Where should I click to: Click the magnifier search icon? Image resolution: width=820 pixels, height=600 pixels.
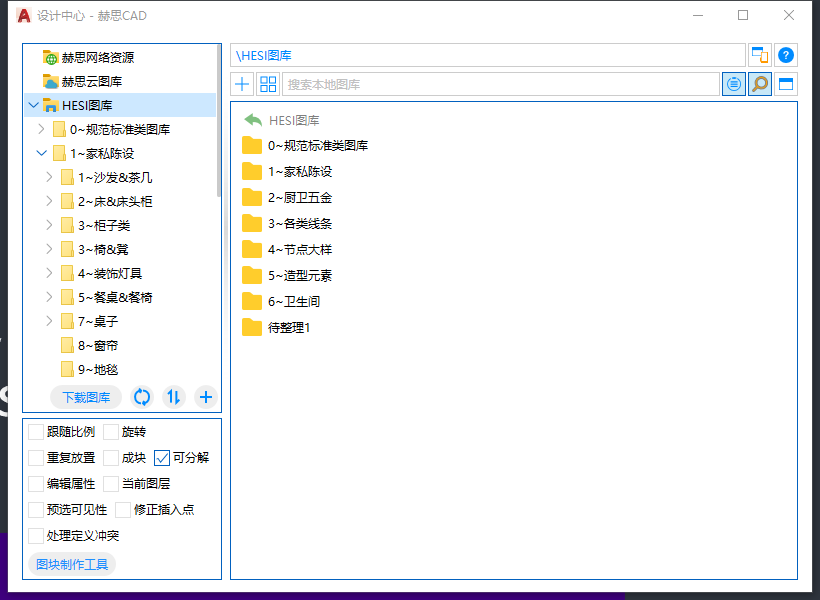(760, 84)
